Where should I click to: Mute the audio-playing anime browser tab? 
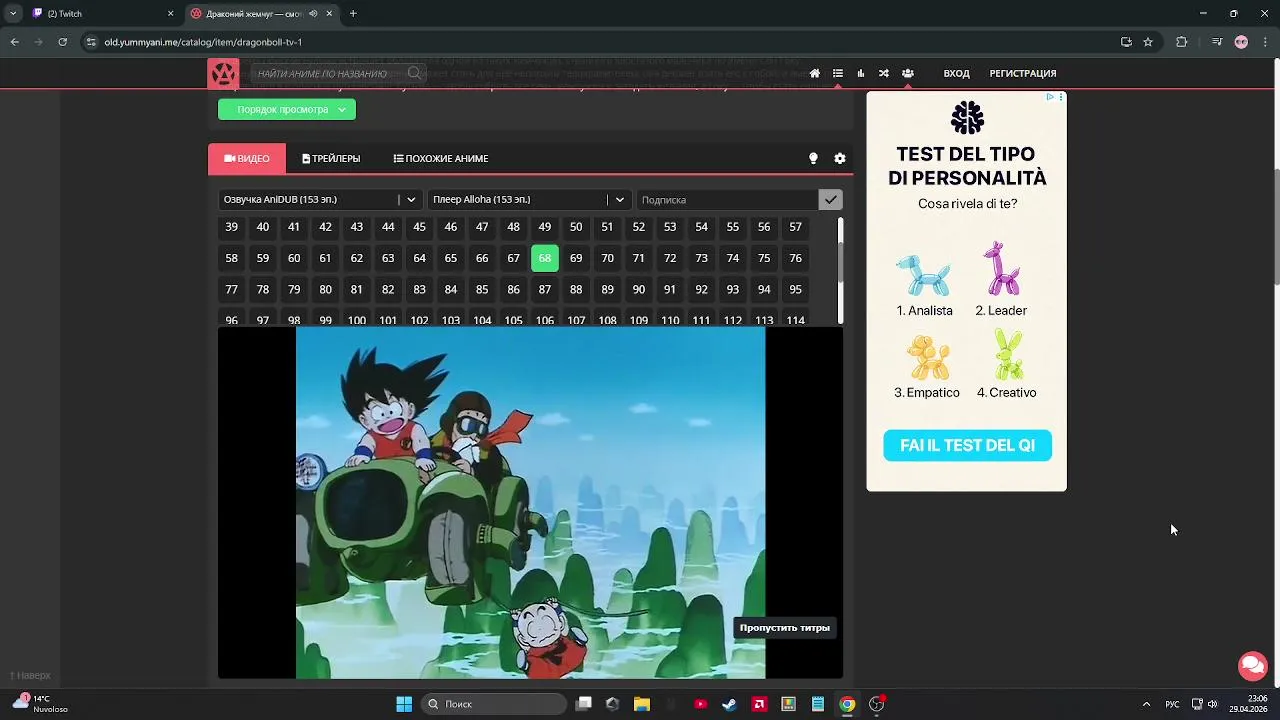click(313, 13)
